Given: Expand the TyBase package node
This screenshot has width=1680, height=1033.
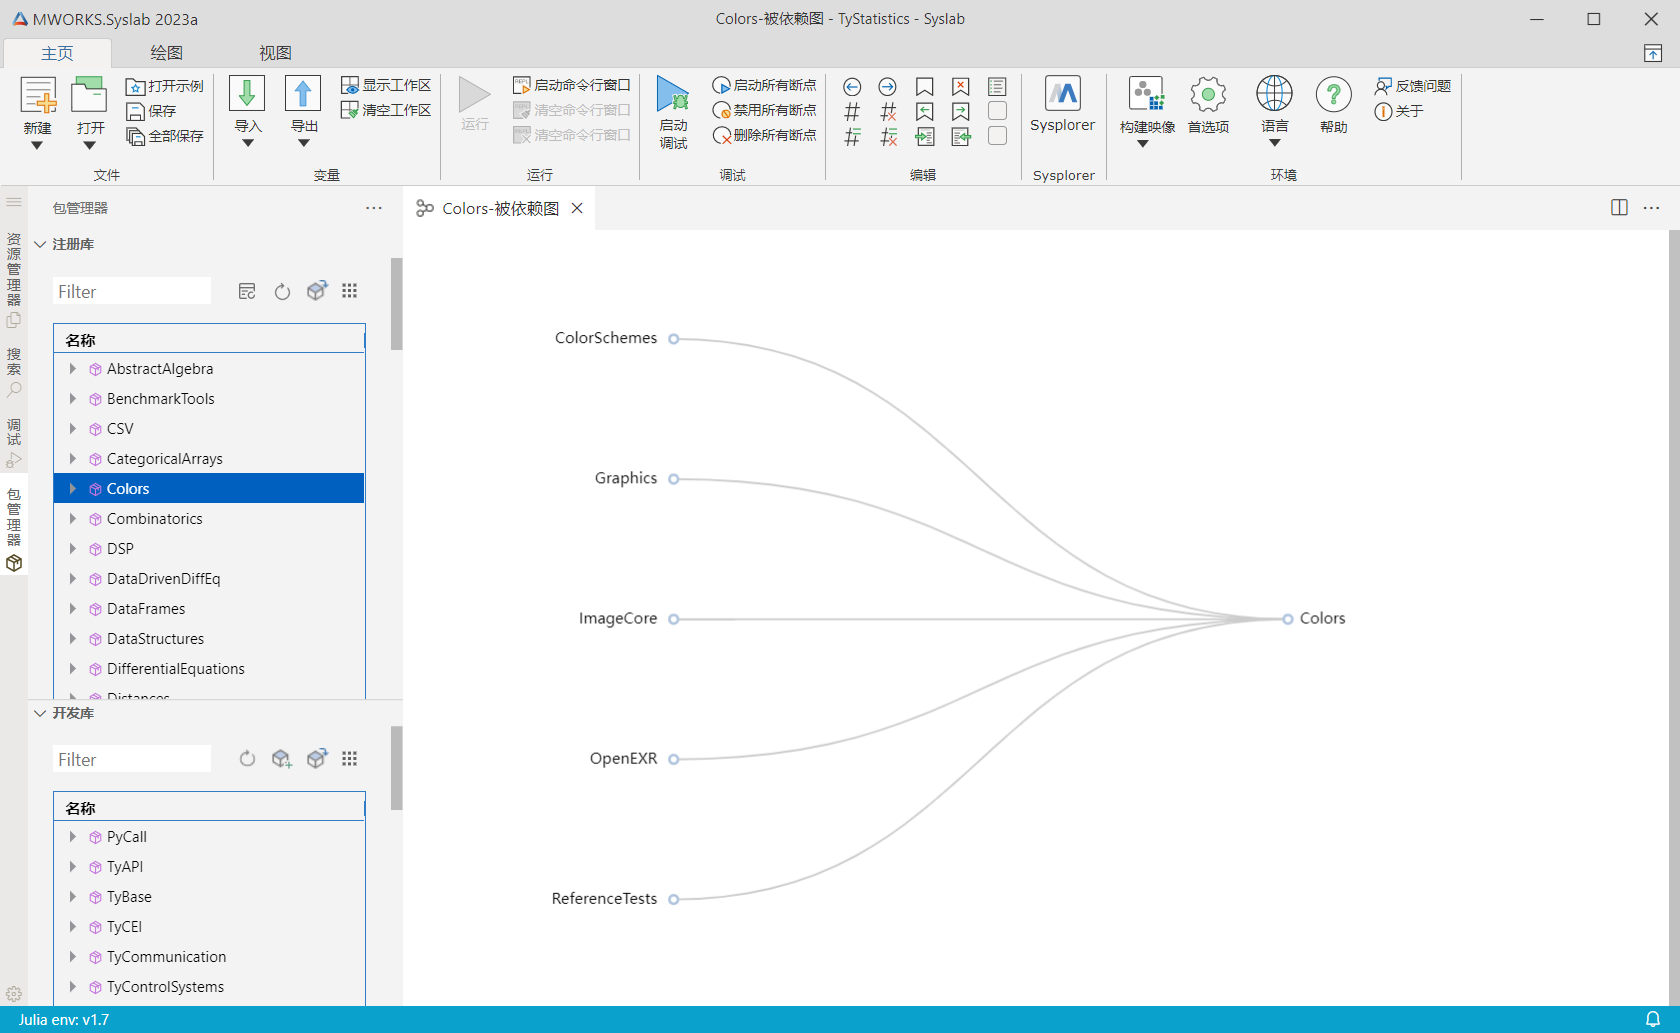Looking at the screenshot, I should pos(73,897).
